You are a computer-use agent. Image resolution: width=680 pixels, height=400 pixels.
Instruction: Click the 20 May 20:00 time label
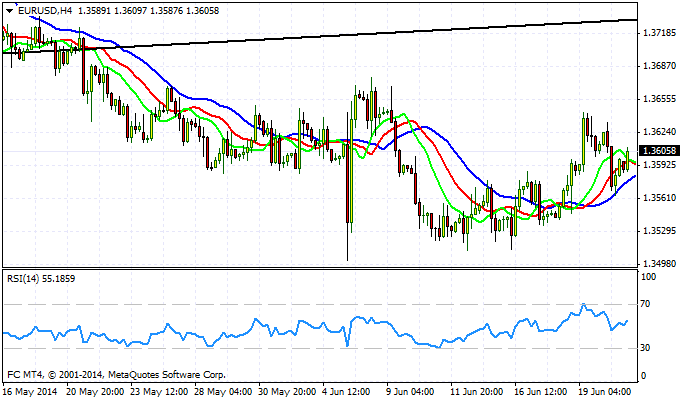[x=95, y=392]
